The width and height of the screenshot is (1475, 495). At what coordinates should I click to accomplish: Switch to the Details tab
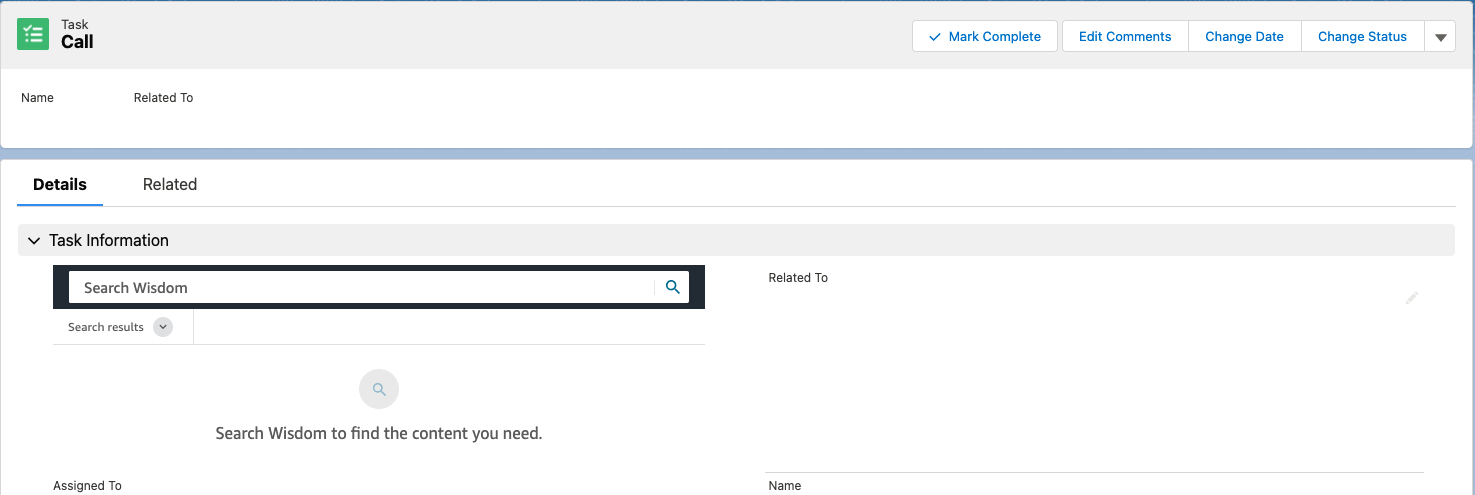pyautogui.click(x=60, y=184)
